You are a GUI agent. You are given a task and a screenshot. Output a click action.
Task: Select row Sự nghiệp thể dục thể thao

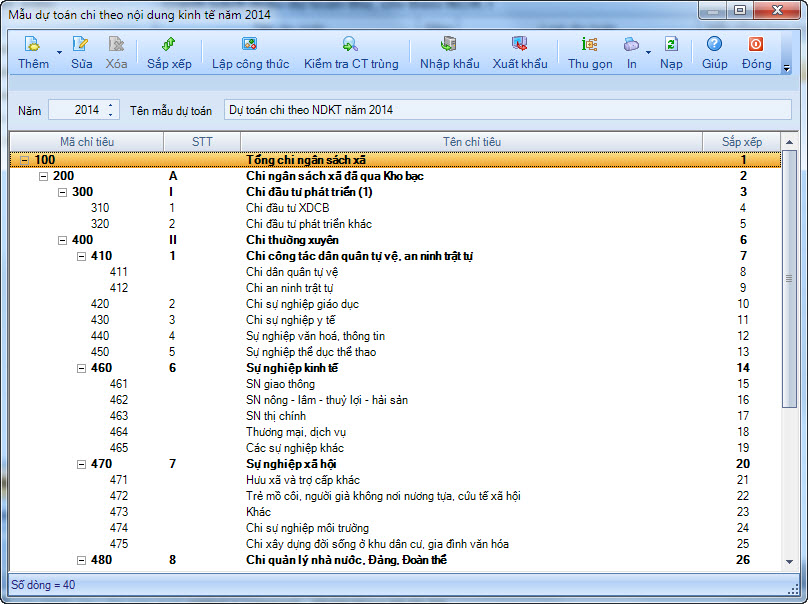coord(395,351)
